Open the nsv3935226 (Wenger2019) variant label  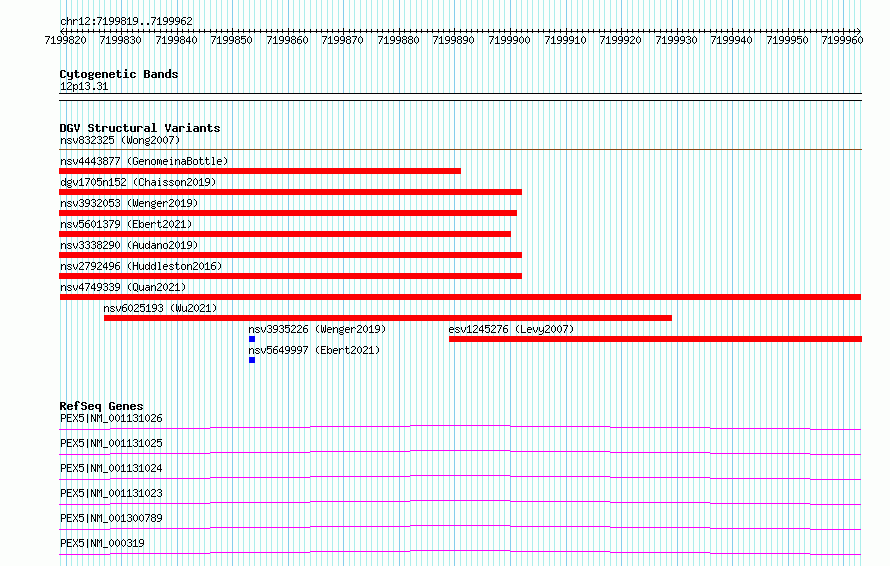(x=317, y=329)
